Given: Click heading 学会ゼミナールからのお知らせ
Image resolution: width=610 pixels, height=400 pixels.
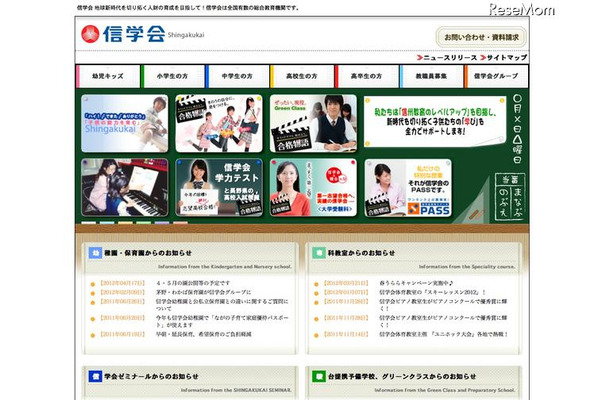Looking at the screenshot, I should (x=151, y=377).
